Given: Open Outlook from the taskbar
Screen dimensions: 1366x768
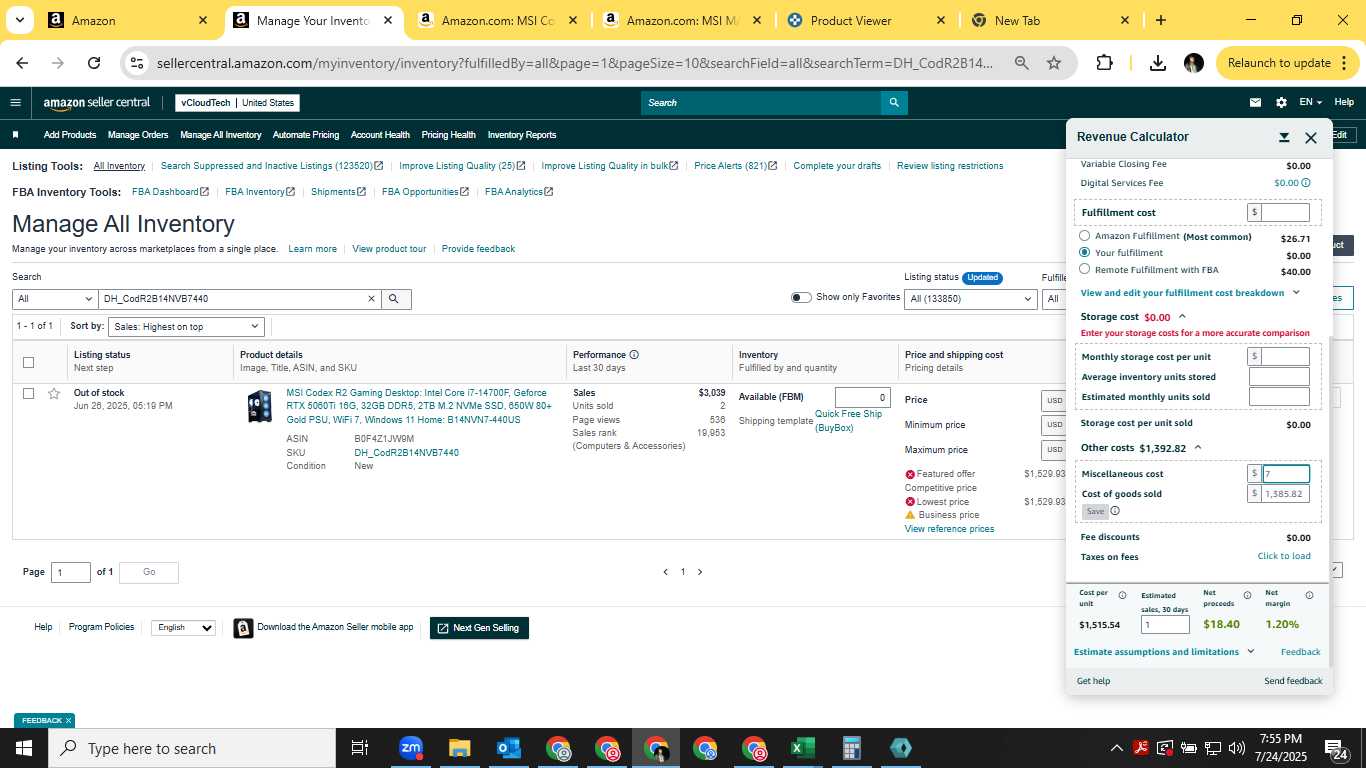Looking at the screenshot, I should tap(509, 748).
